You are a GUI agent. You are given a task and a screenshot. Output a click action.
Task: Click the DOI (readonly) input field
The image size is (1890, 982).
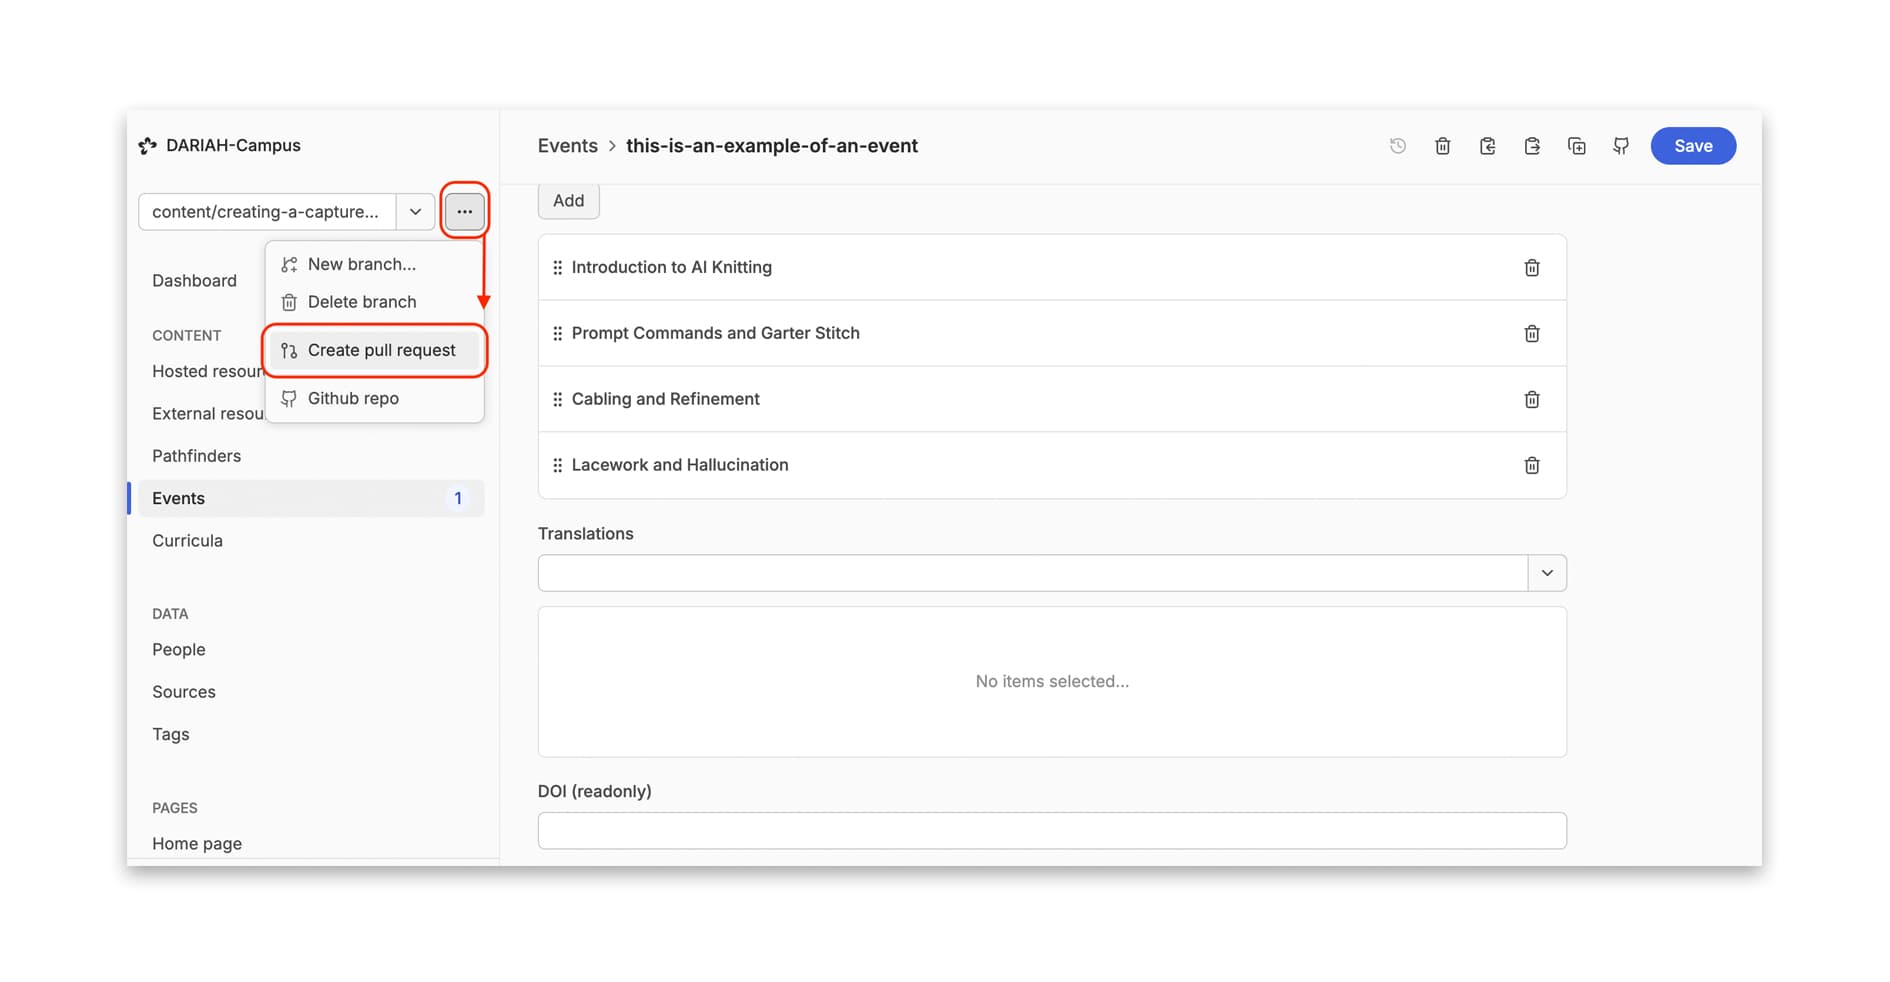[1051, 831]
